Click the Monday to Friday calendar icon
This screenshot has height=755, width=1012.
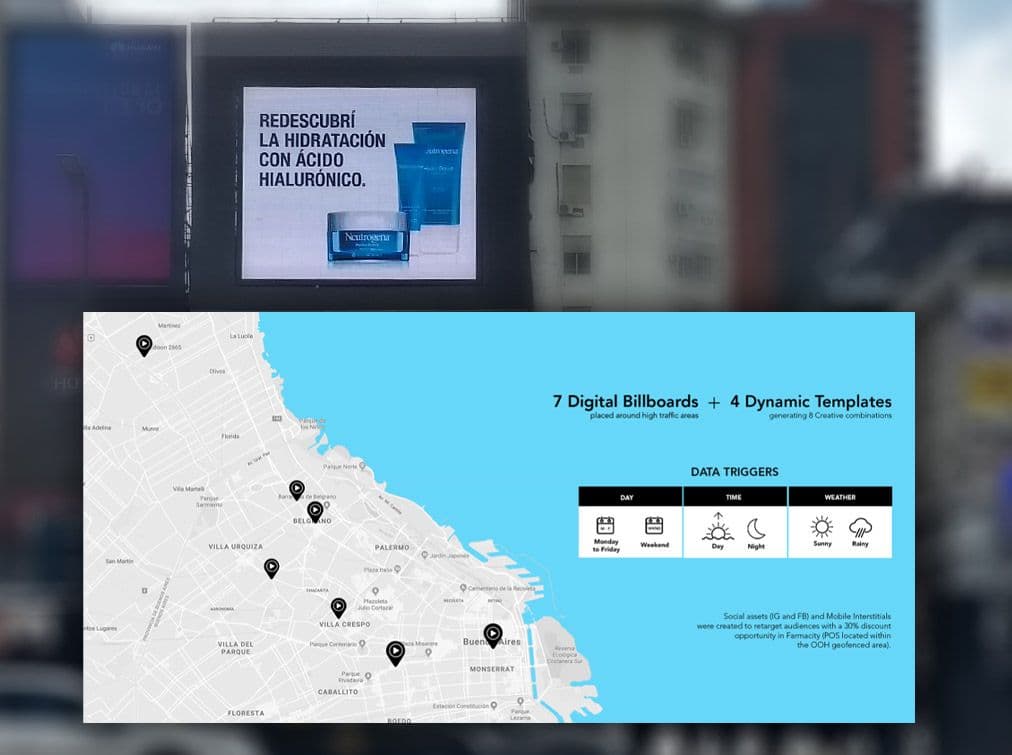point(605,526)
